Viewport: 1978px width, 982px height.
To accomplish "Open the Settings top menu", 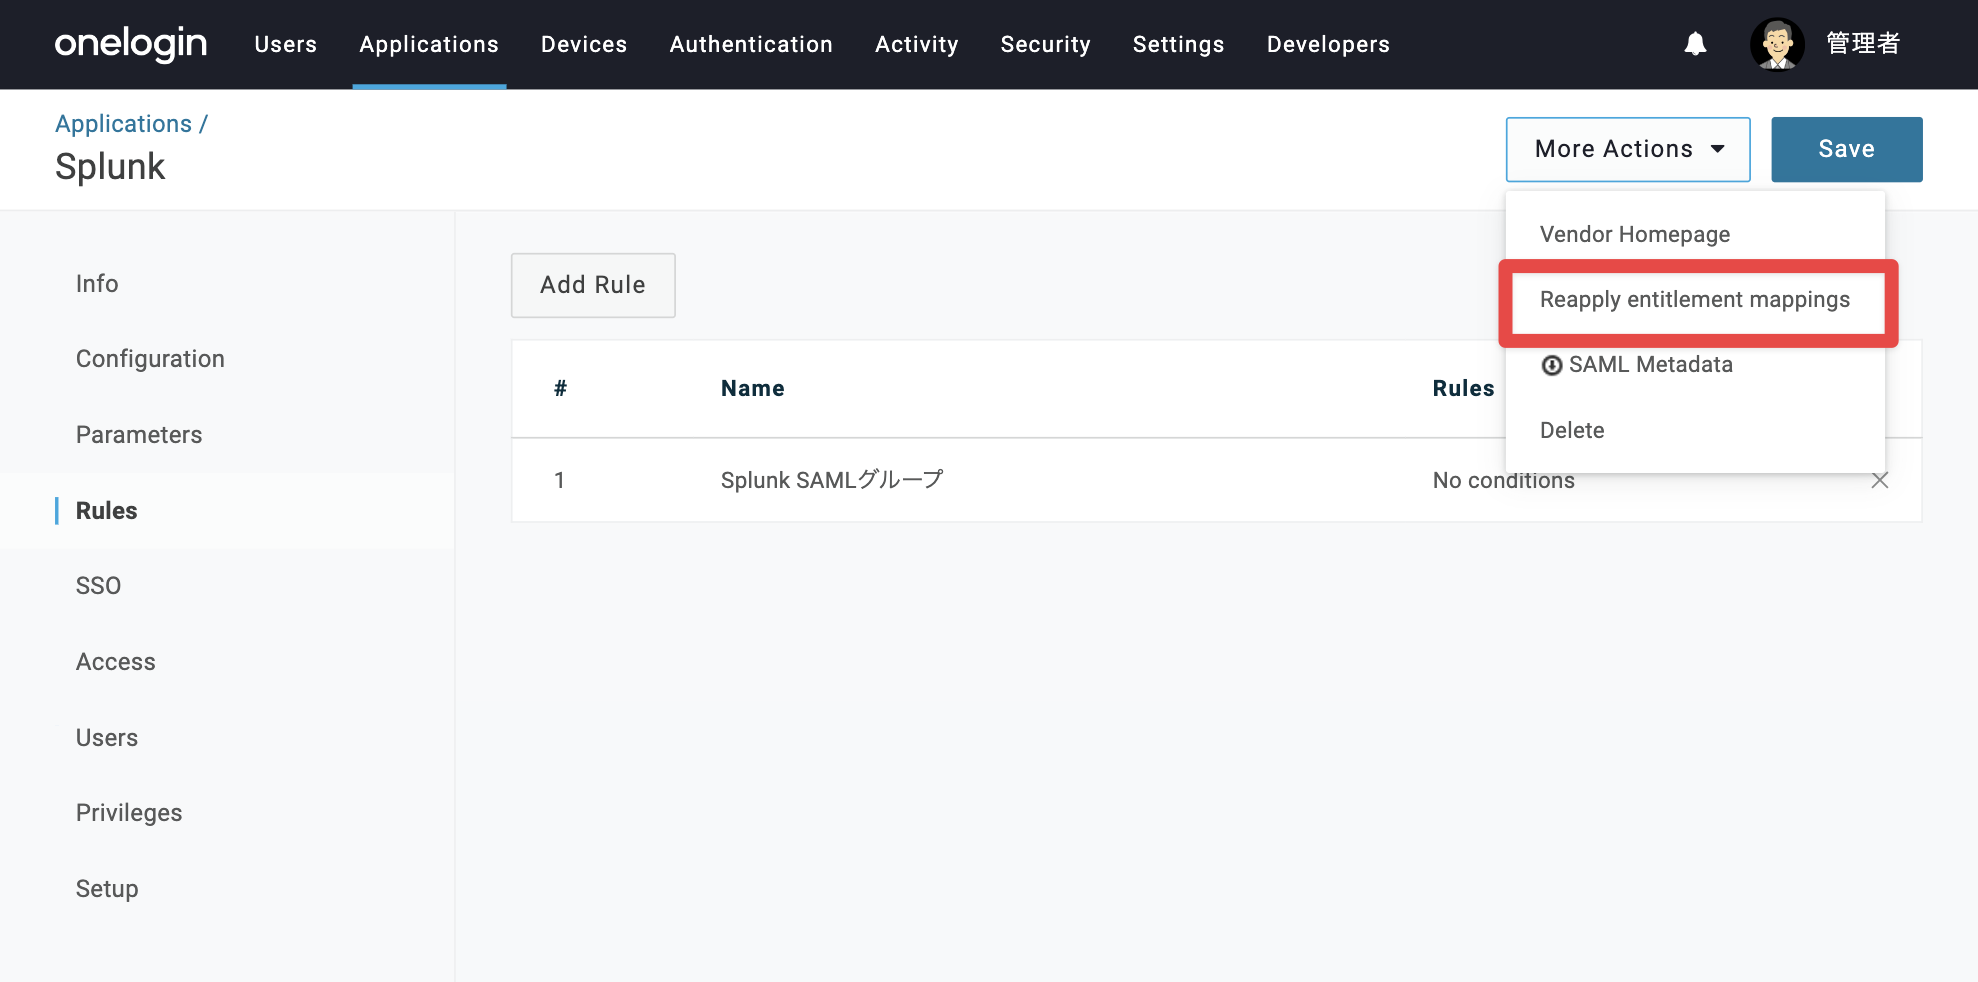I will 1178,44.
